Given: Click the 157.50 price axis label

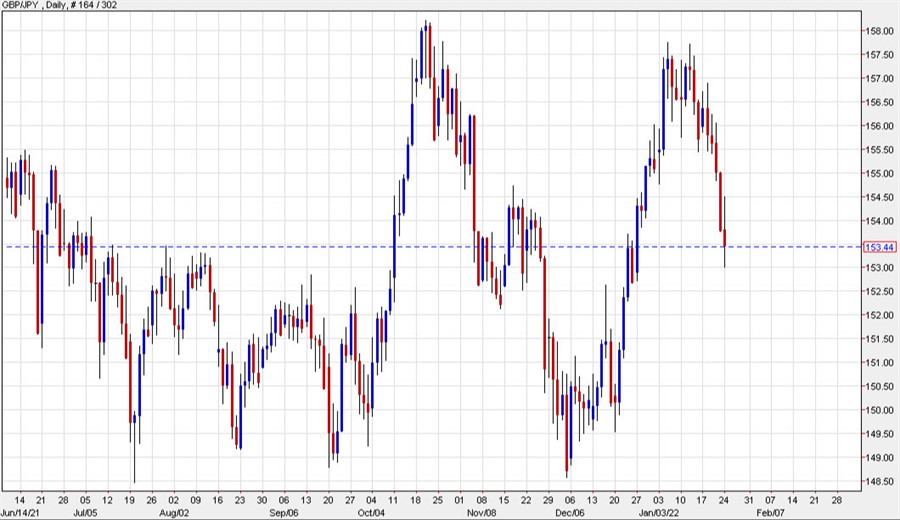Looking at the screenshot, I should tap(879, 55).
